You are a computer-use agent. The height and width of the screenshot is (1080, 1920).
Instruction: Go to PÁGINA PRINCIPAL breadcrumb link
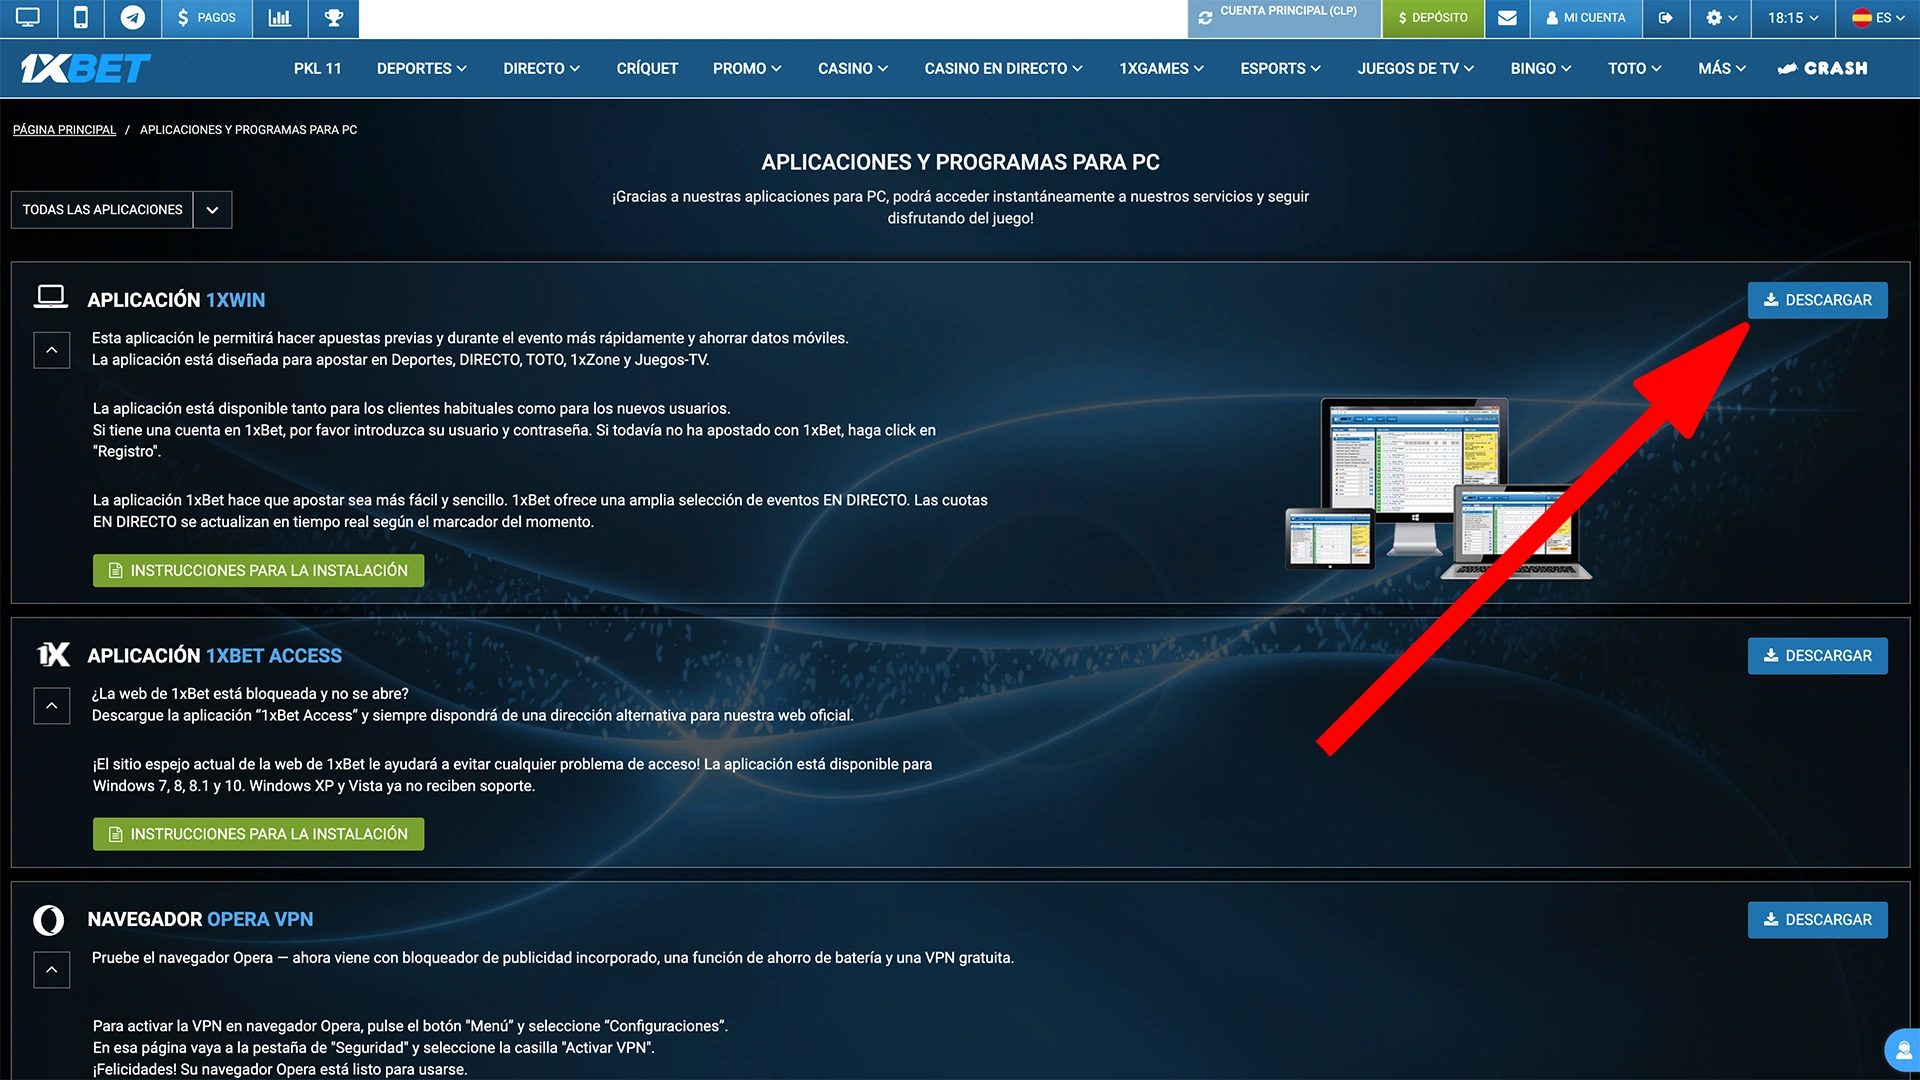point(64,130)
